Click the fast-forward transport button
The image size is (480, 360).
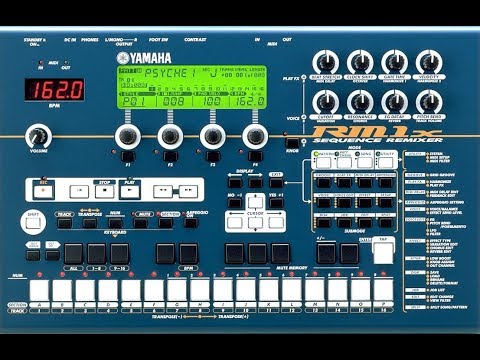click(x=188, y=192)
